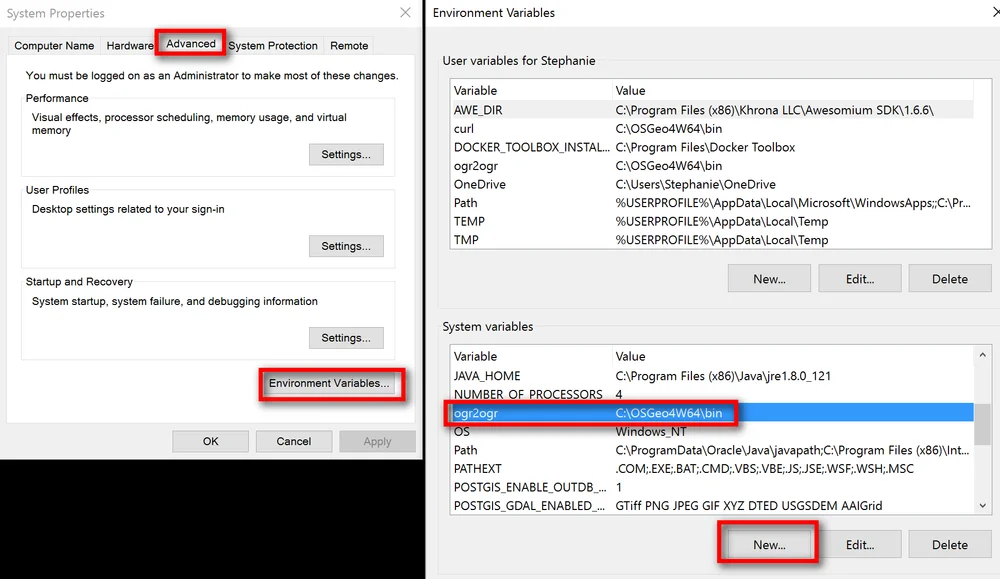This screenshot has width=1000, height=579.
Task: Create a new user variable
Action: click(x=768, y=278)
